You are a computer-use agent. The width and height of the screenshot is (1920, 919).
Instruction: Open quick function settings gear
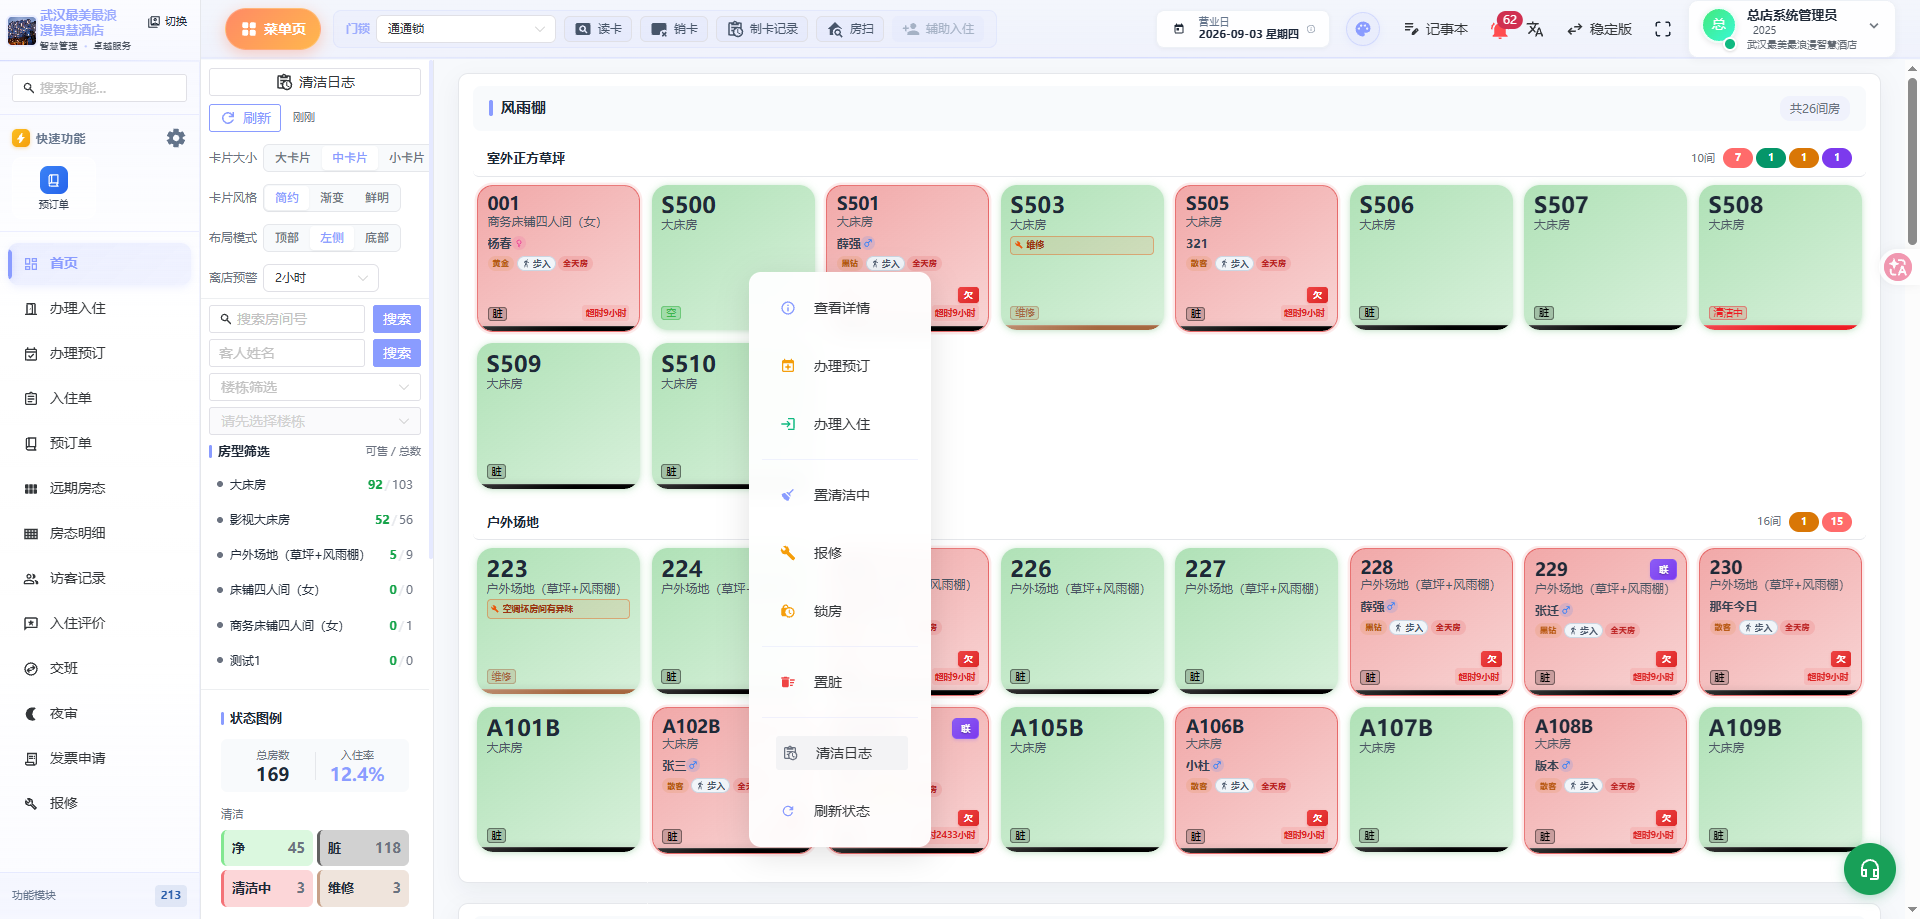(176, 138)
